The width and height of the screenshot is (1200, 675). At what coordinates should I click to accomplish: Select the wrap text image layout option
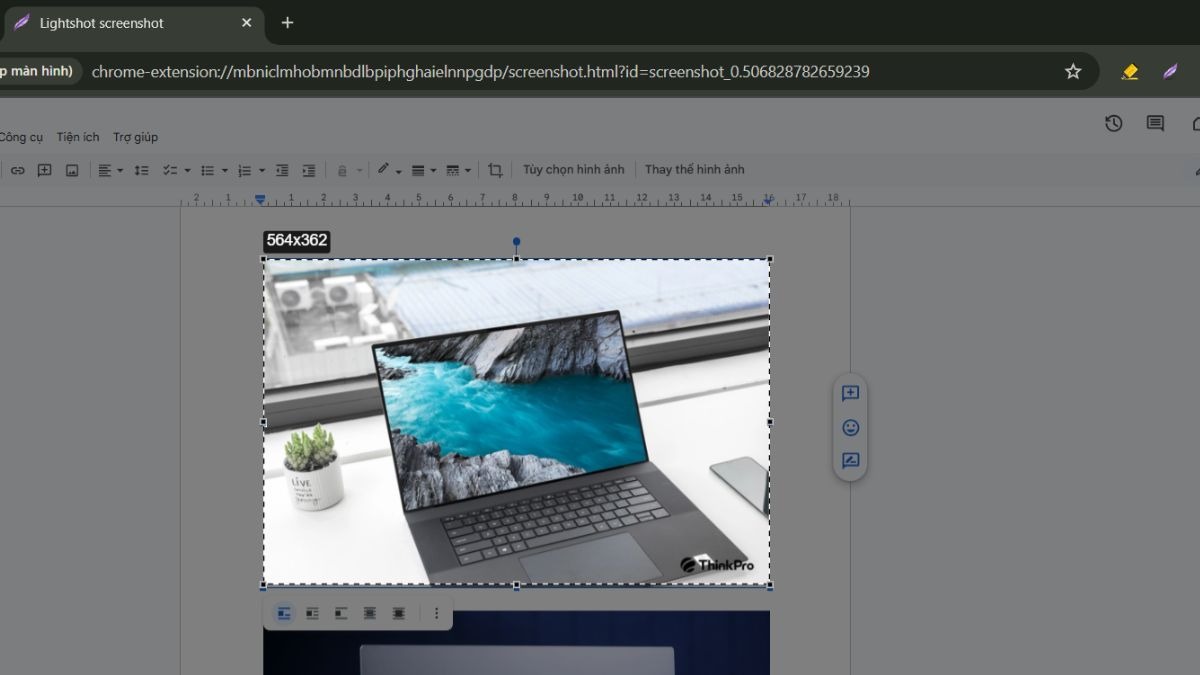[x=312, y=613]
